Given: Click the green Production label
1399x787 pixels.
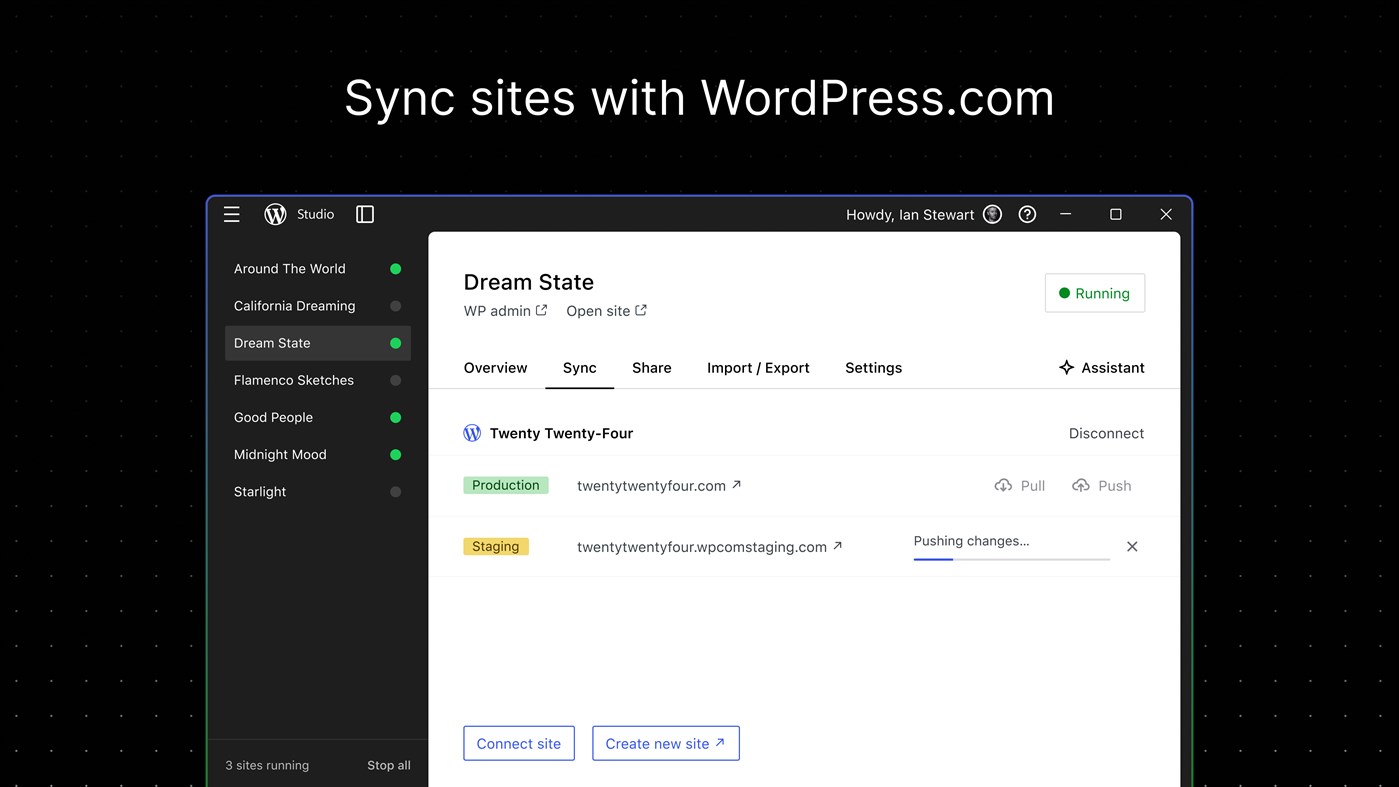Looking at the screenshot, I should pos(506,485).
